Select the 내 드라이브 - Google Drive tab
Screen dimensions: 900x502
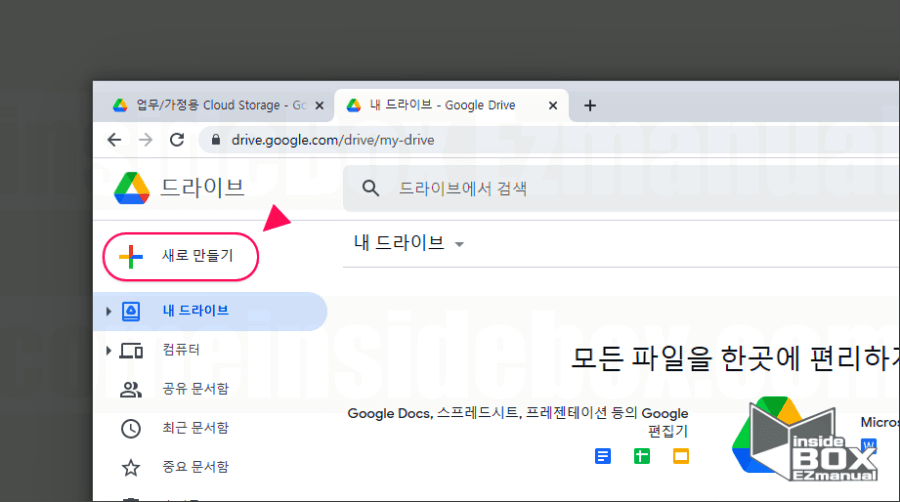tap(451, 106)
